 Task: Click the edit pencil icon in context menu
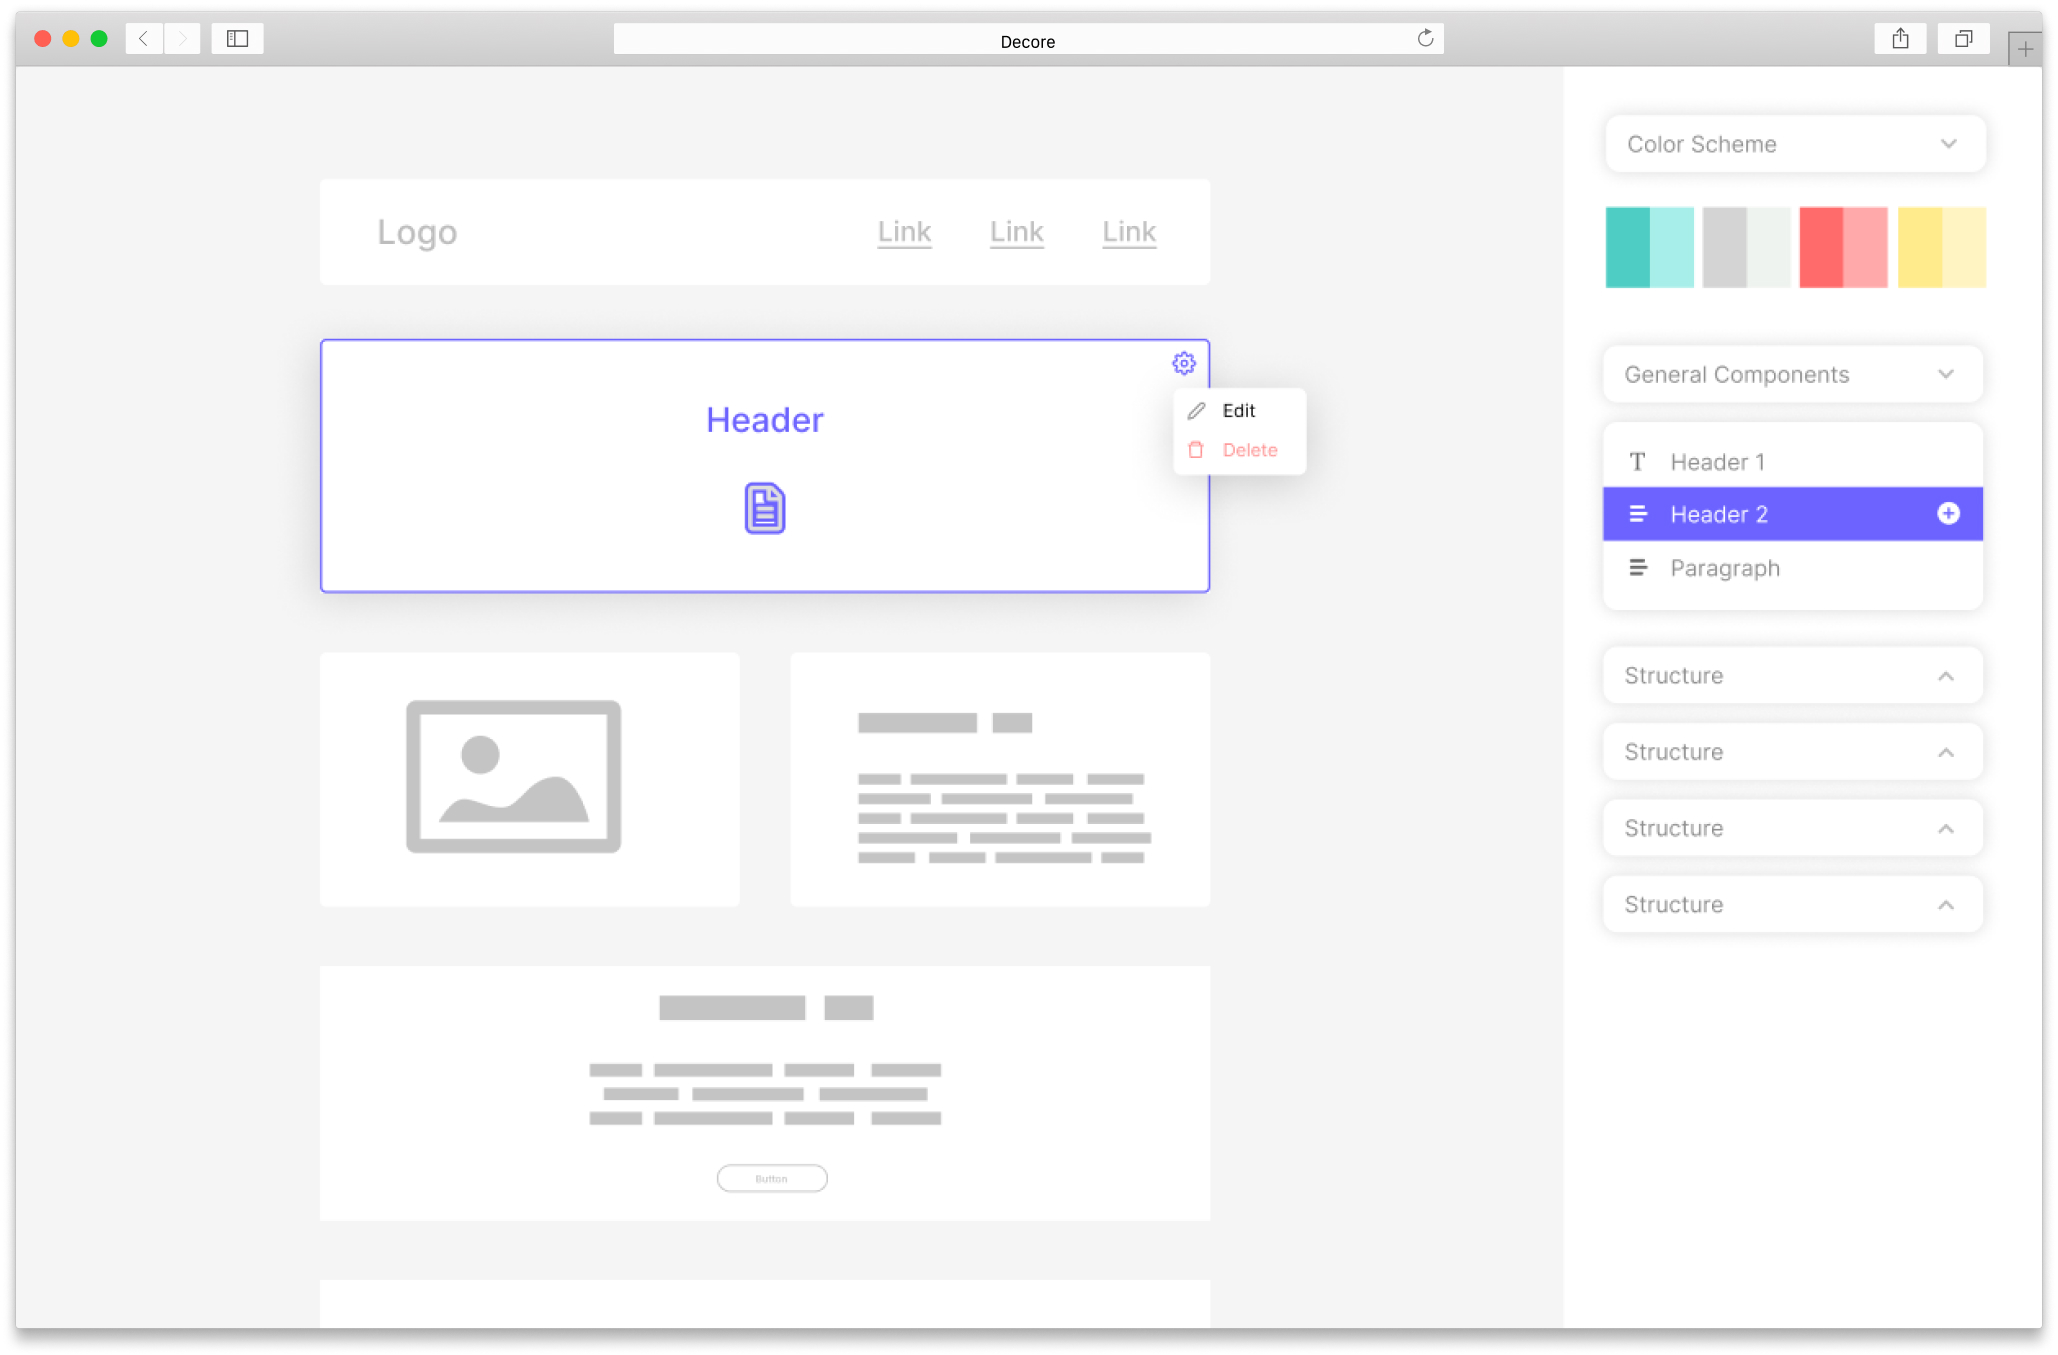[x=1196, y=411]
